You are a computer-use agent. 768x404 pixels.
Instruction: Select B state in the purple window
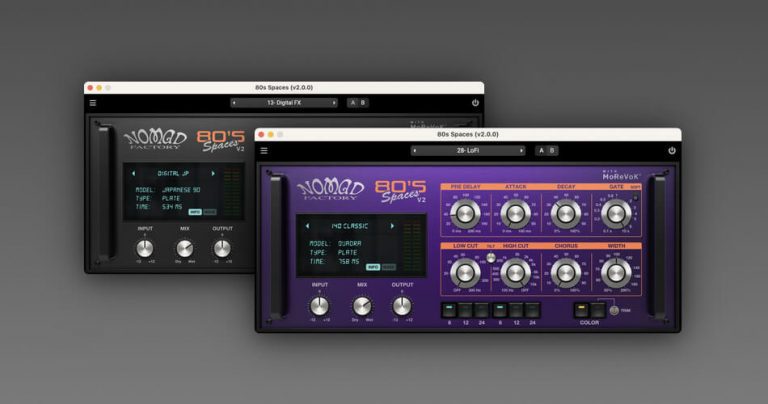coord(552,151)
